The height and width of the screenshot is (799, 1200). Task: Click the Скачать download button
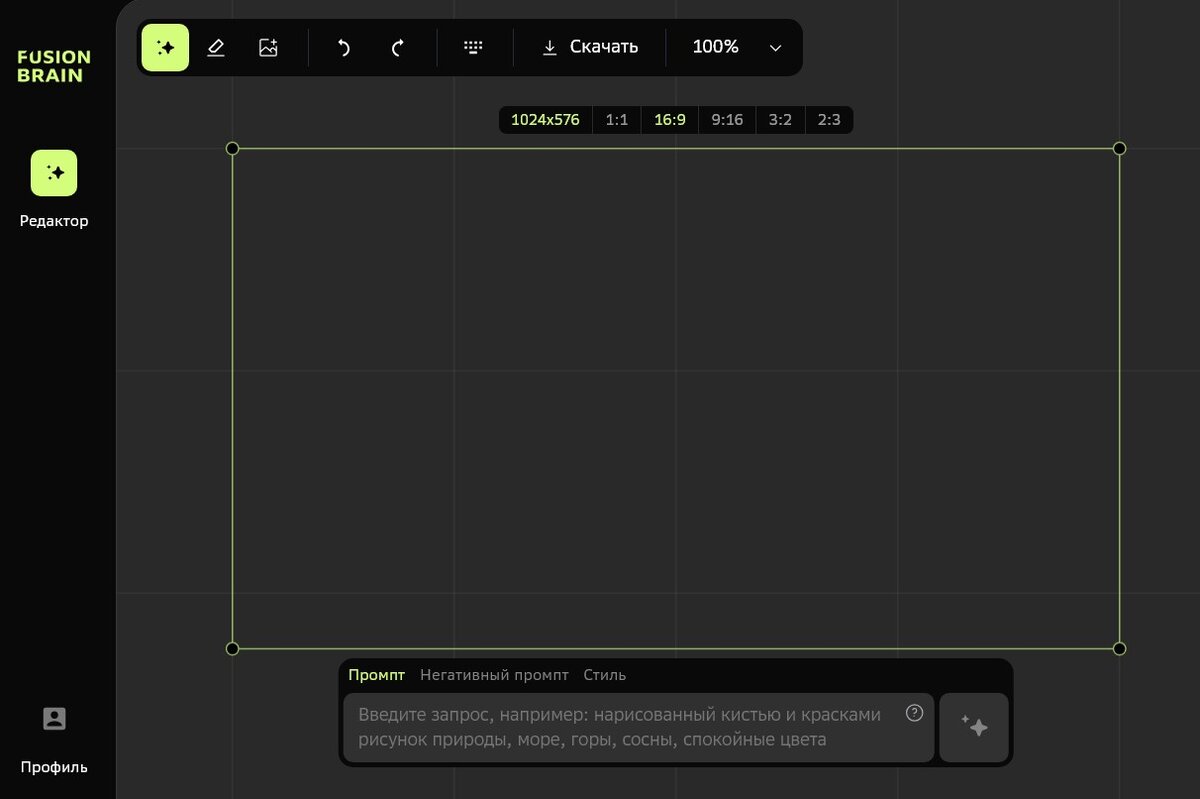click(x=590, y=47)
